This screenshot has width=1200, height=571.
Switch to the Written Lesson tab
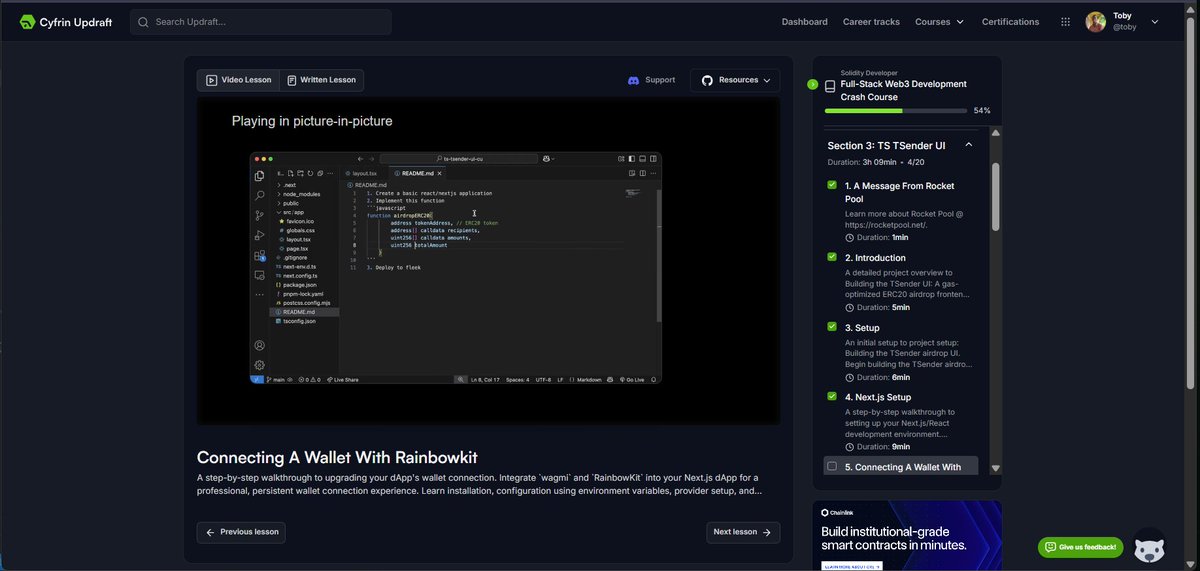click(320, 80)
